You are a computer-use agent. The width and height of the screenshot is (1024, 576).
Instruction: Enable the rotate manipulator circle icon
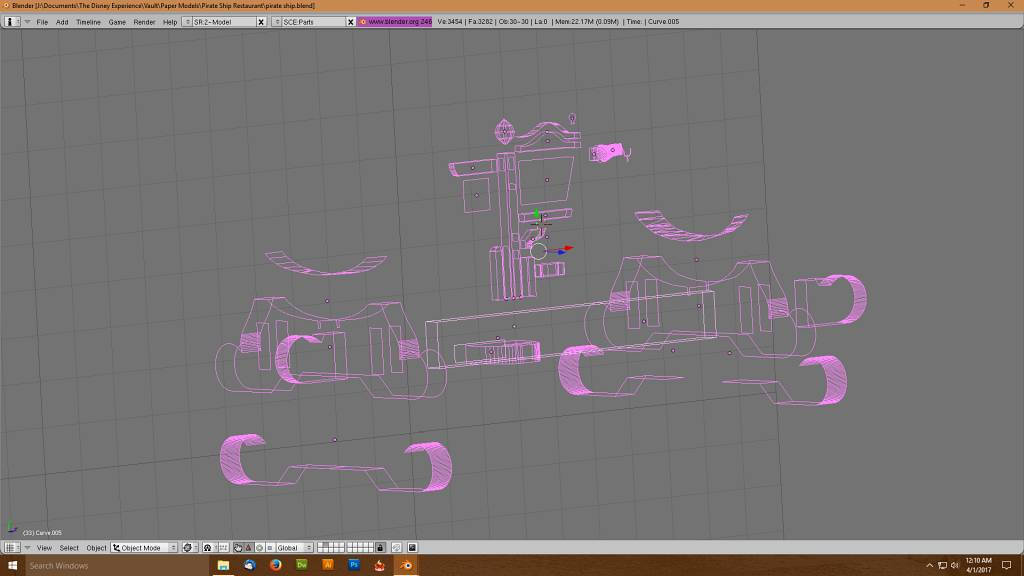[x=259, y=548]
